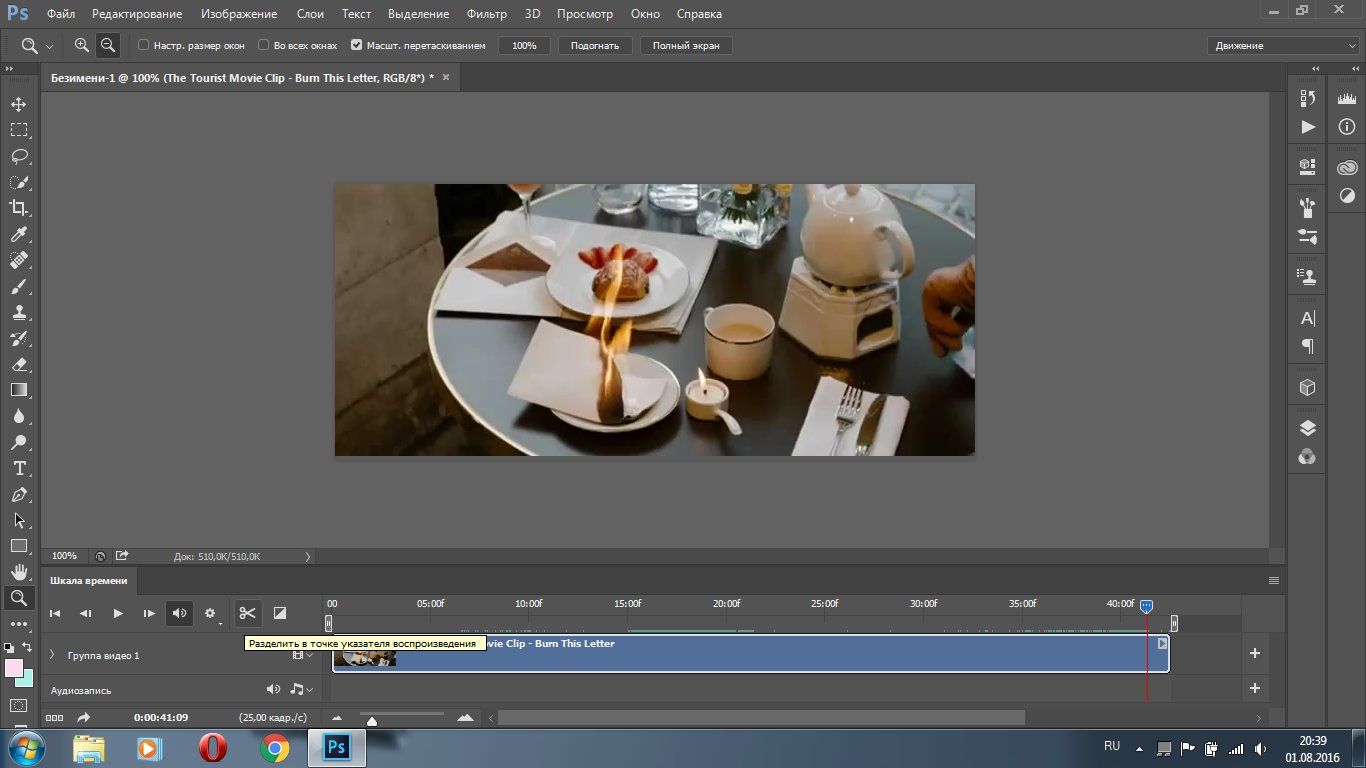Image resolution: width=1366 pixels, height=768 pixels.
Task: Open the Paragraph panel icon
Action: (1307, 346)
